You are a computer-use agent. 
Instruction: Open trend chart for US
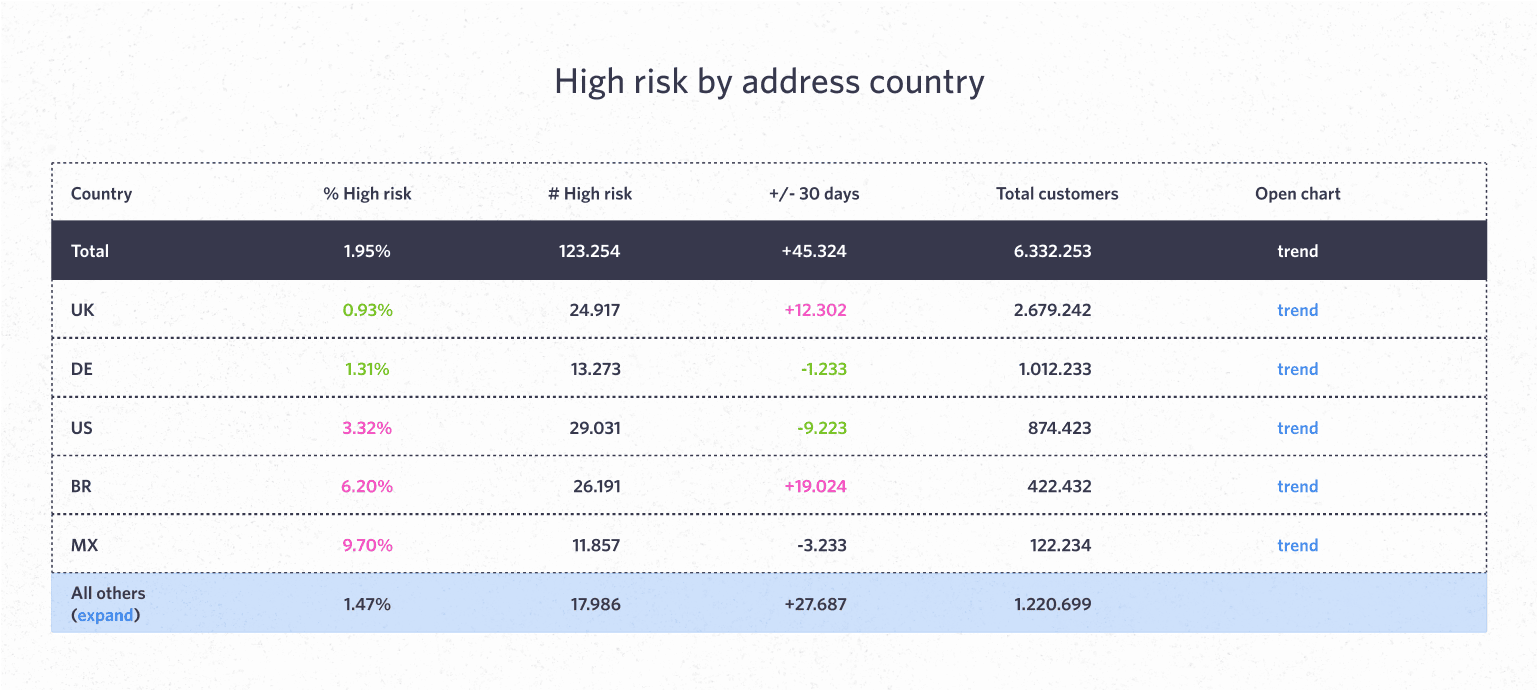[1297, 428]
